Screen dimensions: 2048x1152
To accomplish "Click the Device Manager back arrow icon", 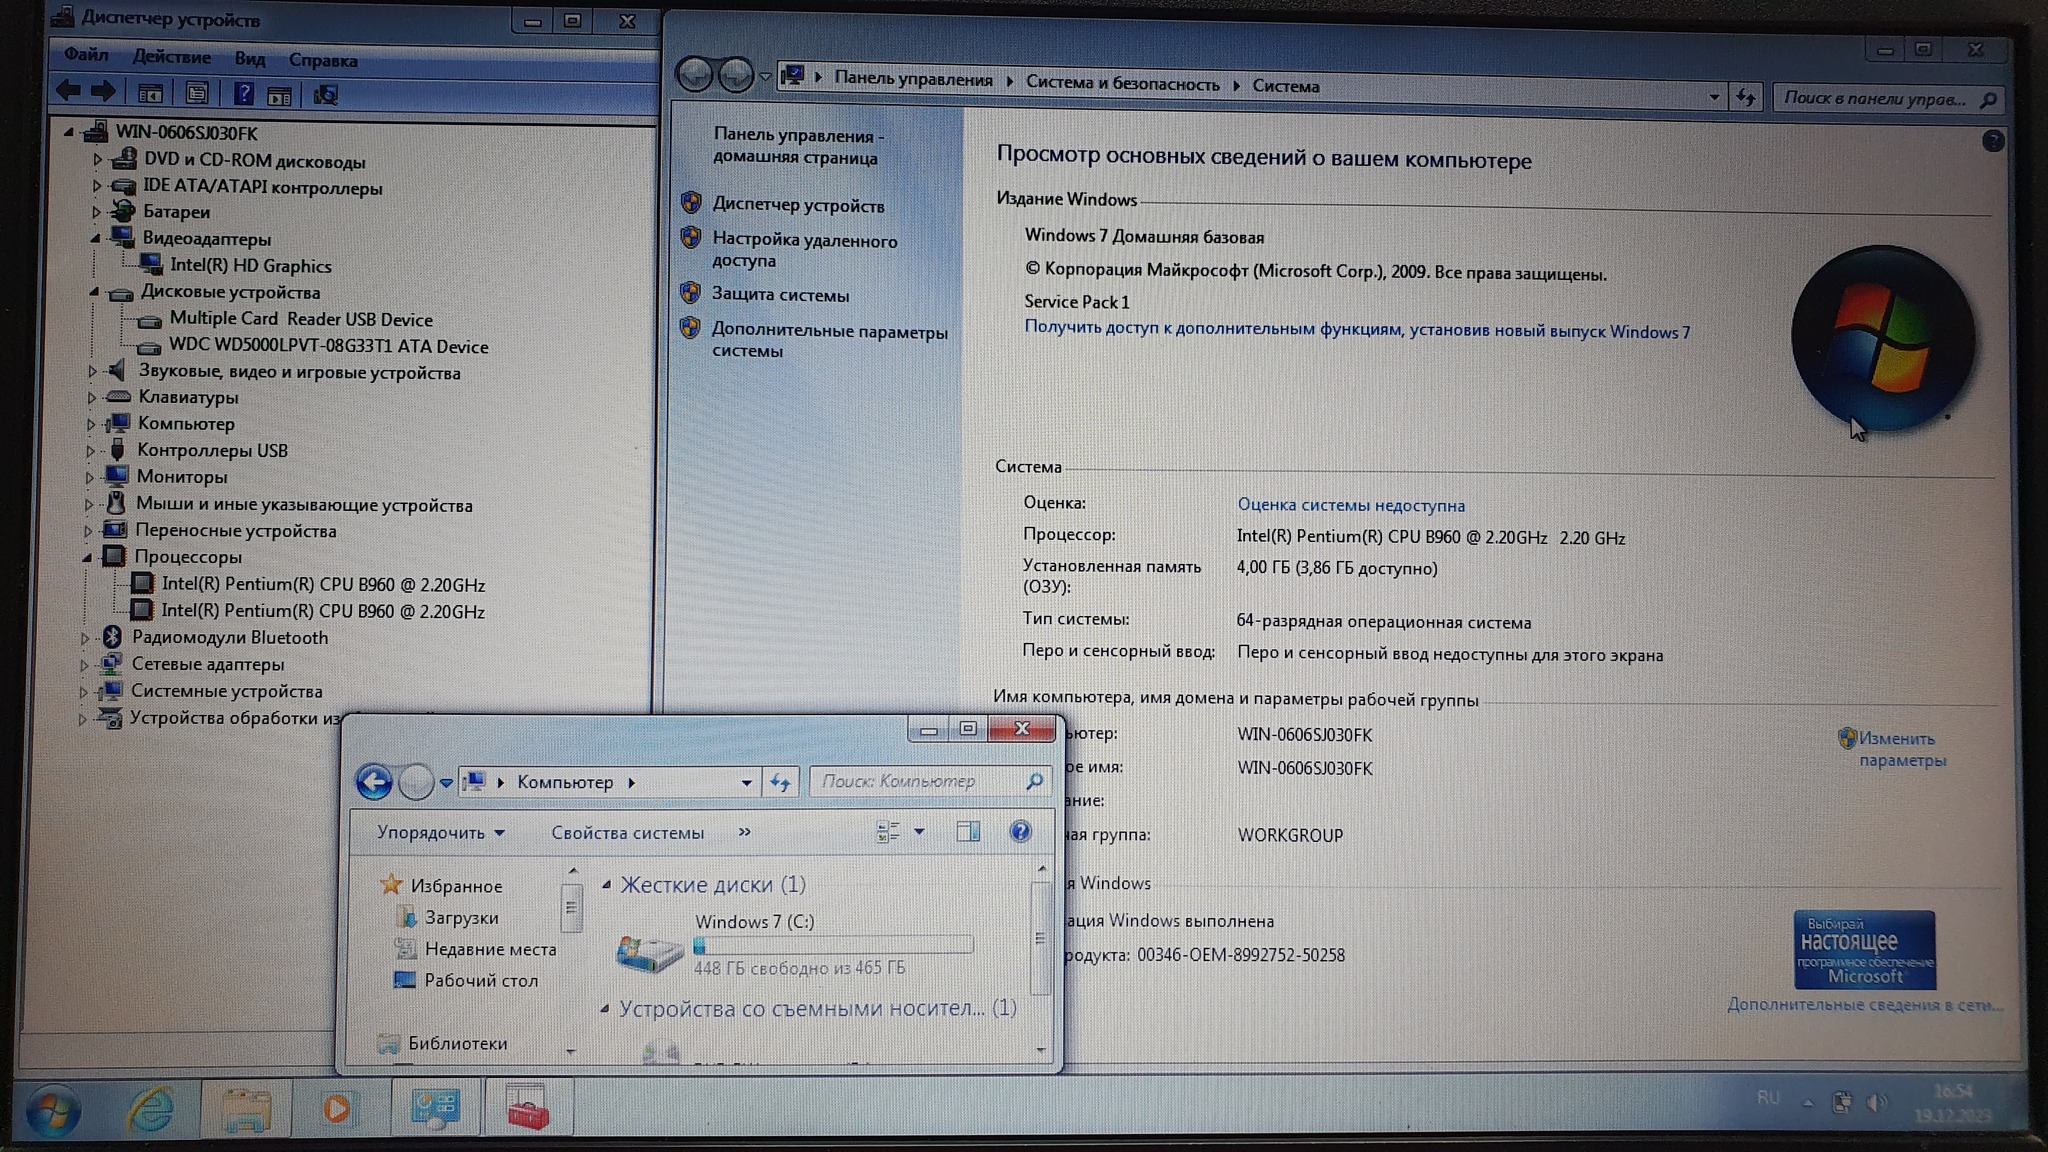I will [x=68, y=92].
